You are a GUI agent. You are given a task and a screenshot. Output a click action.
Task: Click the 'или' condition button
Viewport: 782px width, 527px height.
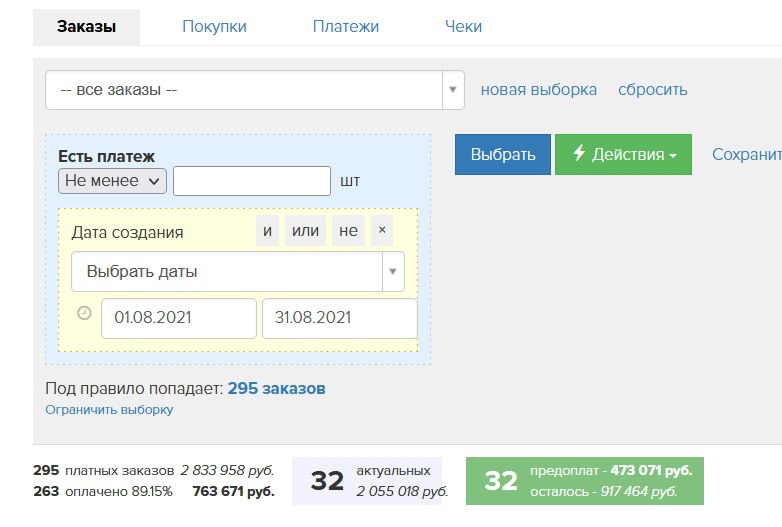[x=305, y=231]
